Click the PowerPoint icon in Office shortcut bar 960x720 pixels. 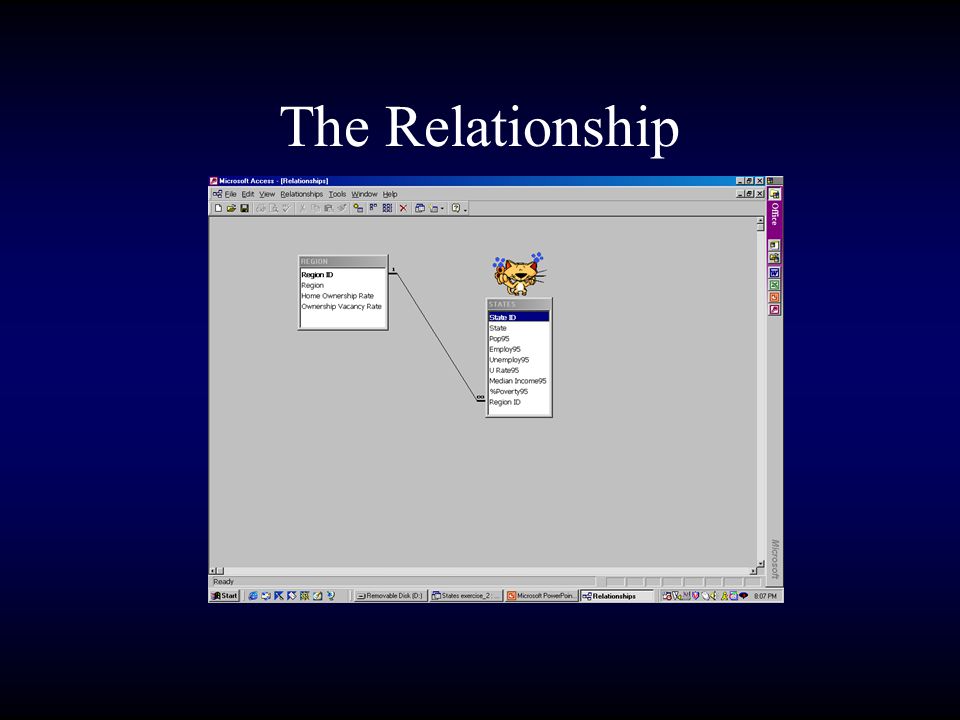click(774, 298)
